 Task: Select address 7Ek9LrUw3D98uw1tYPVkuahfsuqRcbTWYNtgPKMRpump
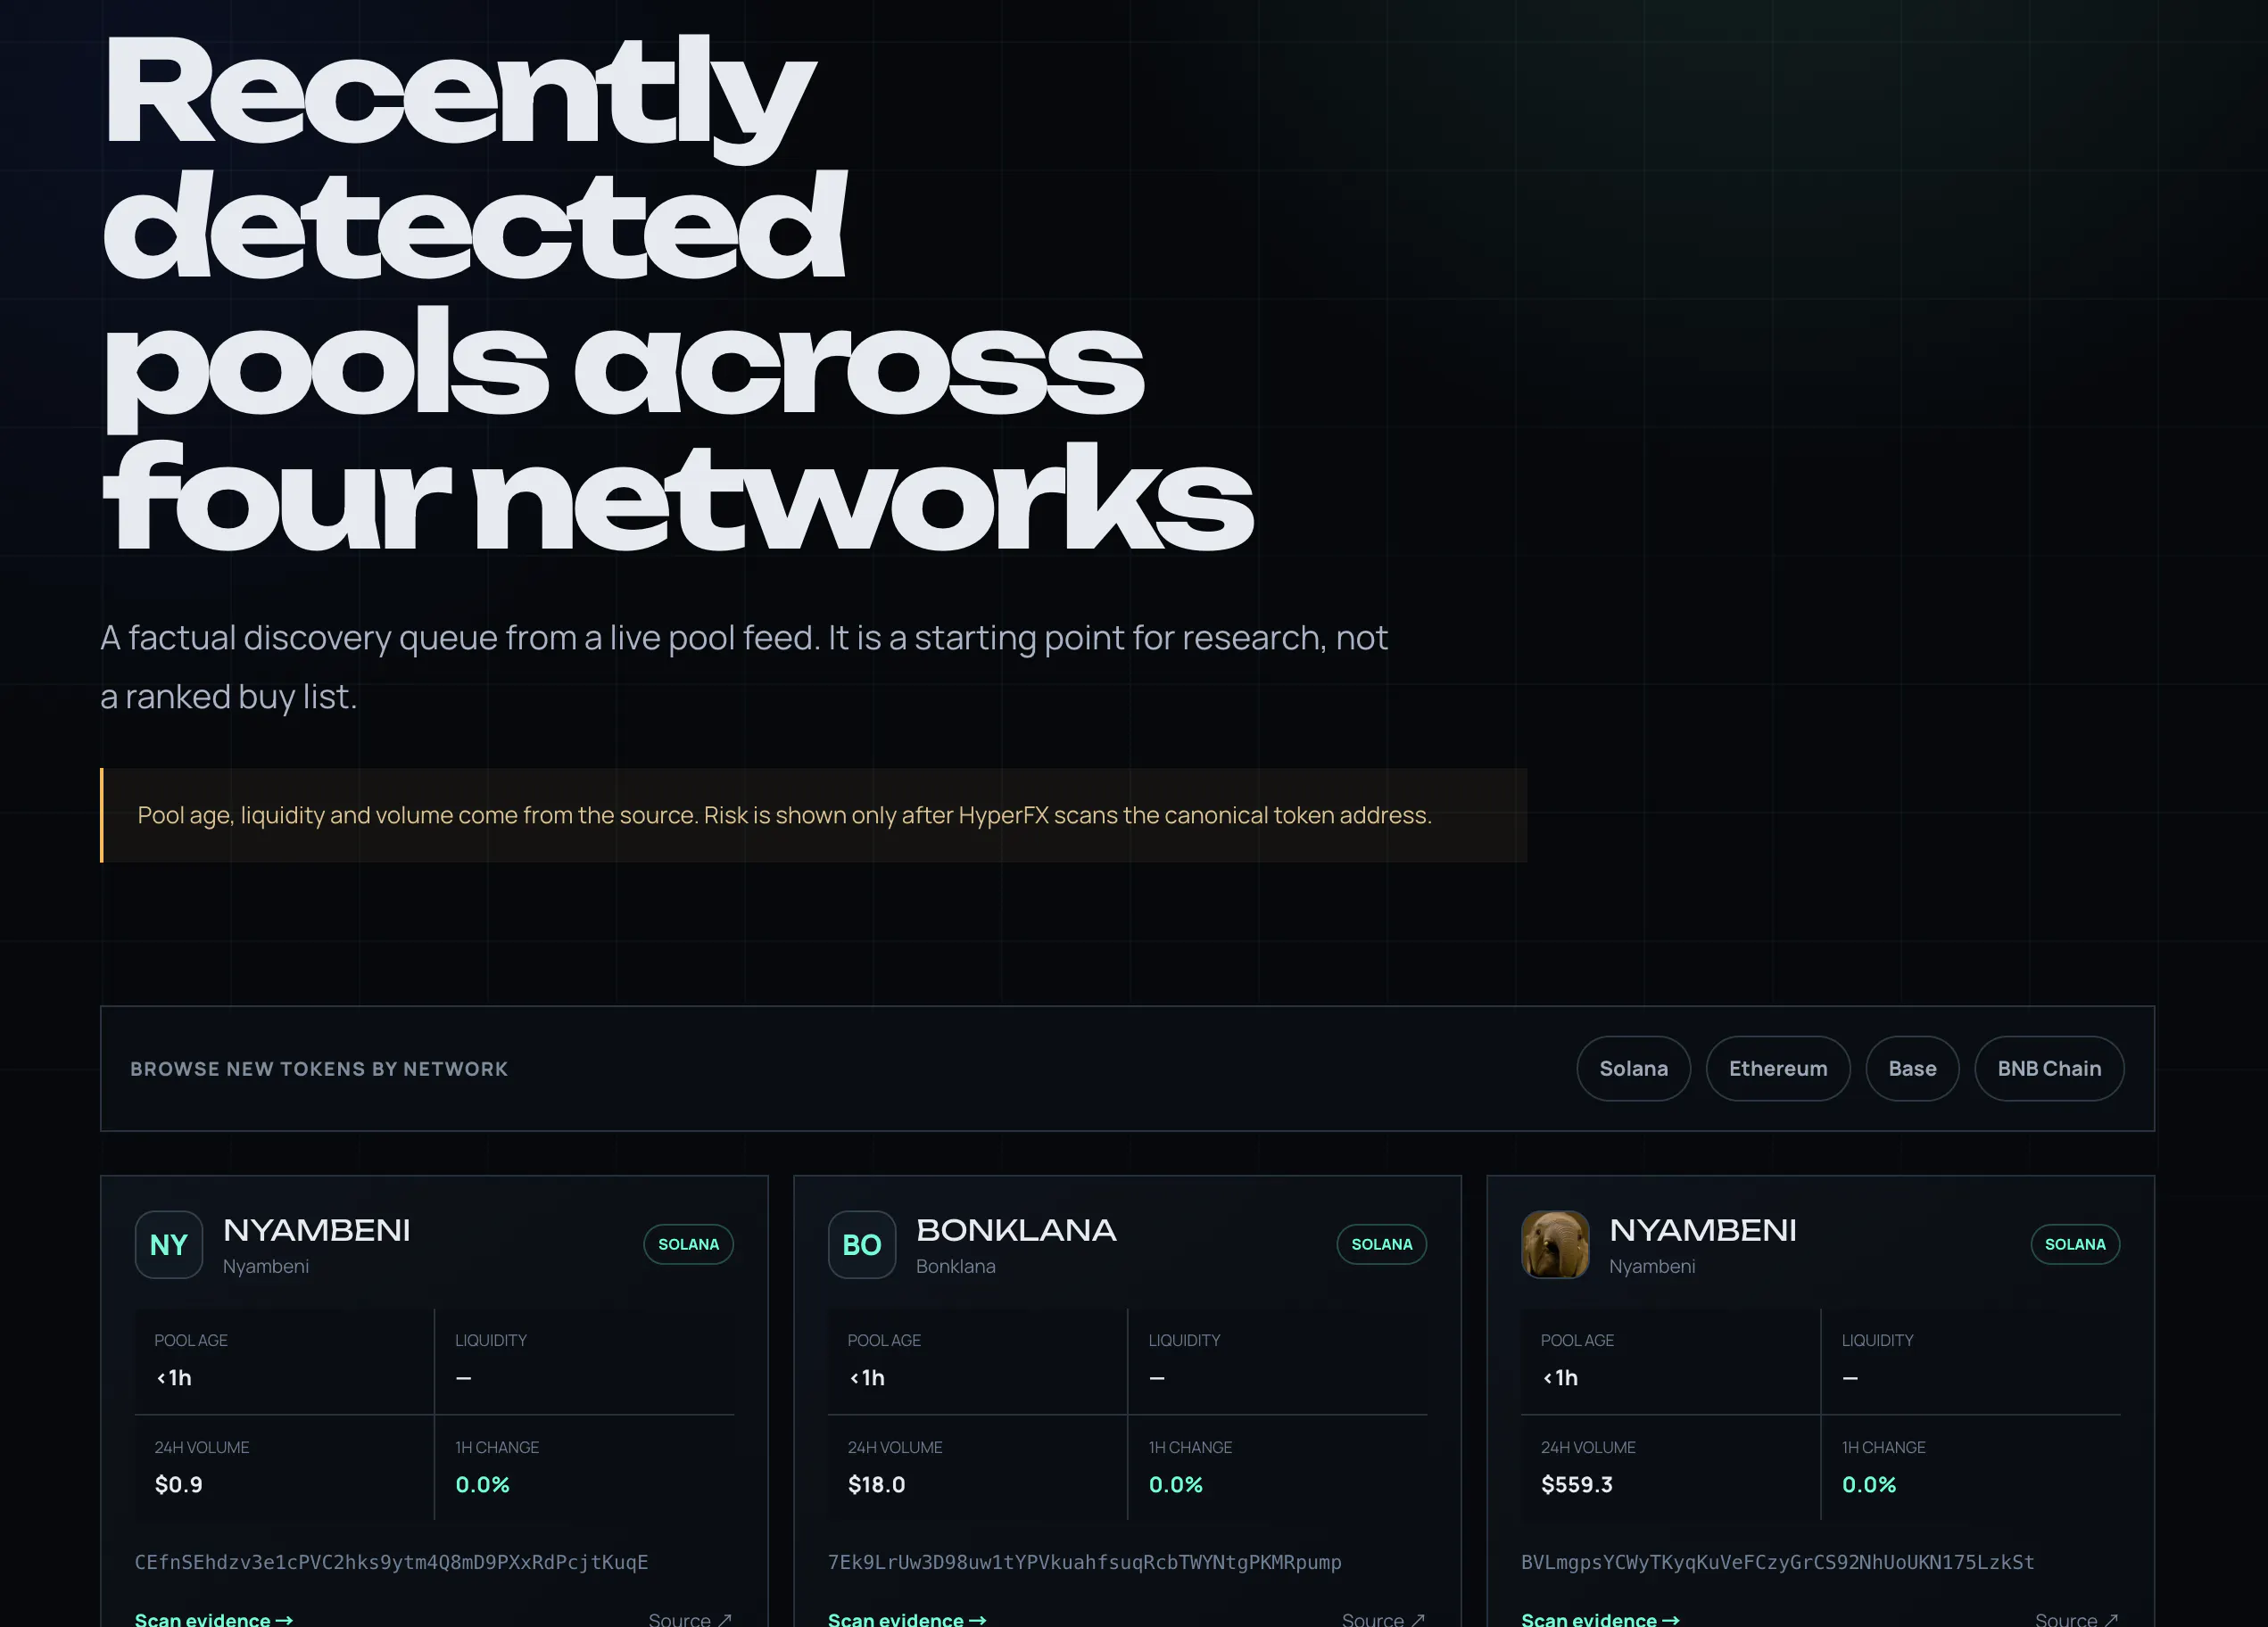pyautogui.click(x=1084, y=1561)
